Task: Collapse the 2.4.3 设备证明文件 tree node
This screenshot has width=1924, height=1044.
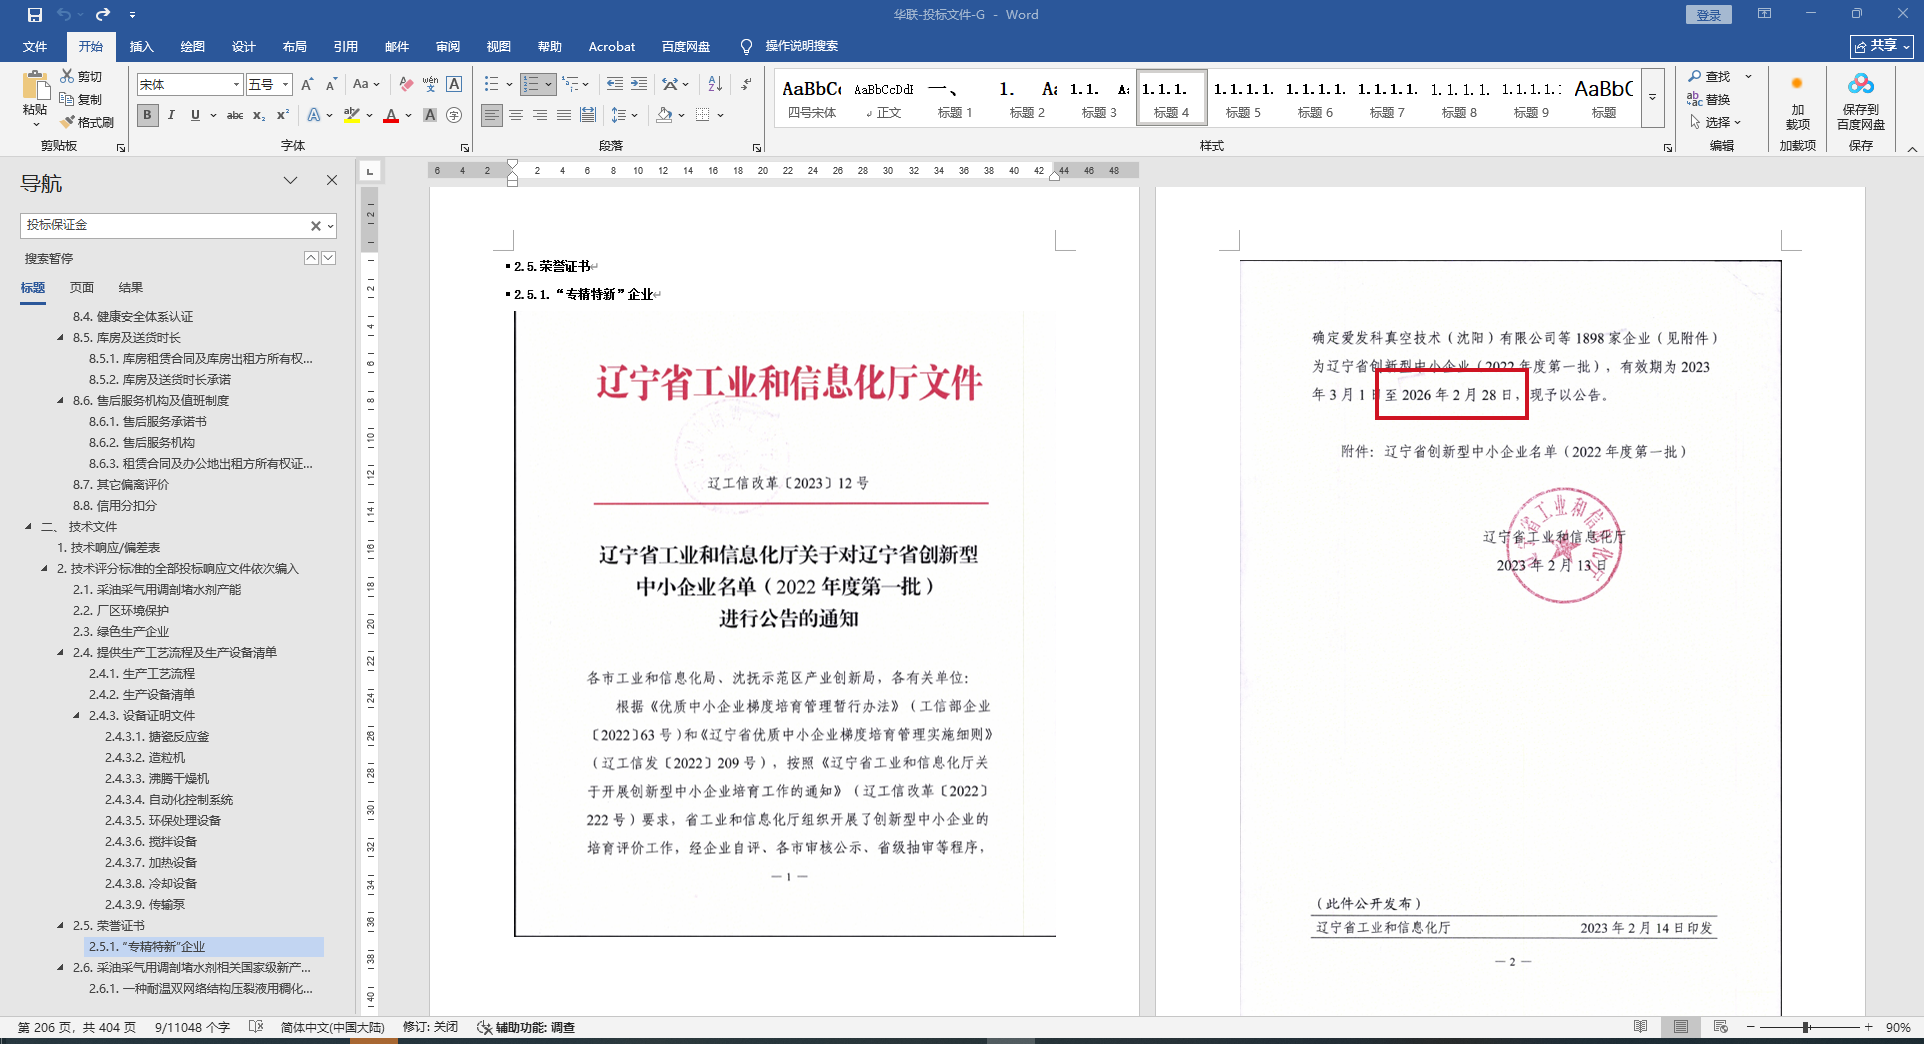Action: click(x=77, y=716)
